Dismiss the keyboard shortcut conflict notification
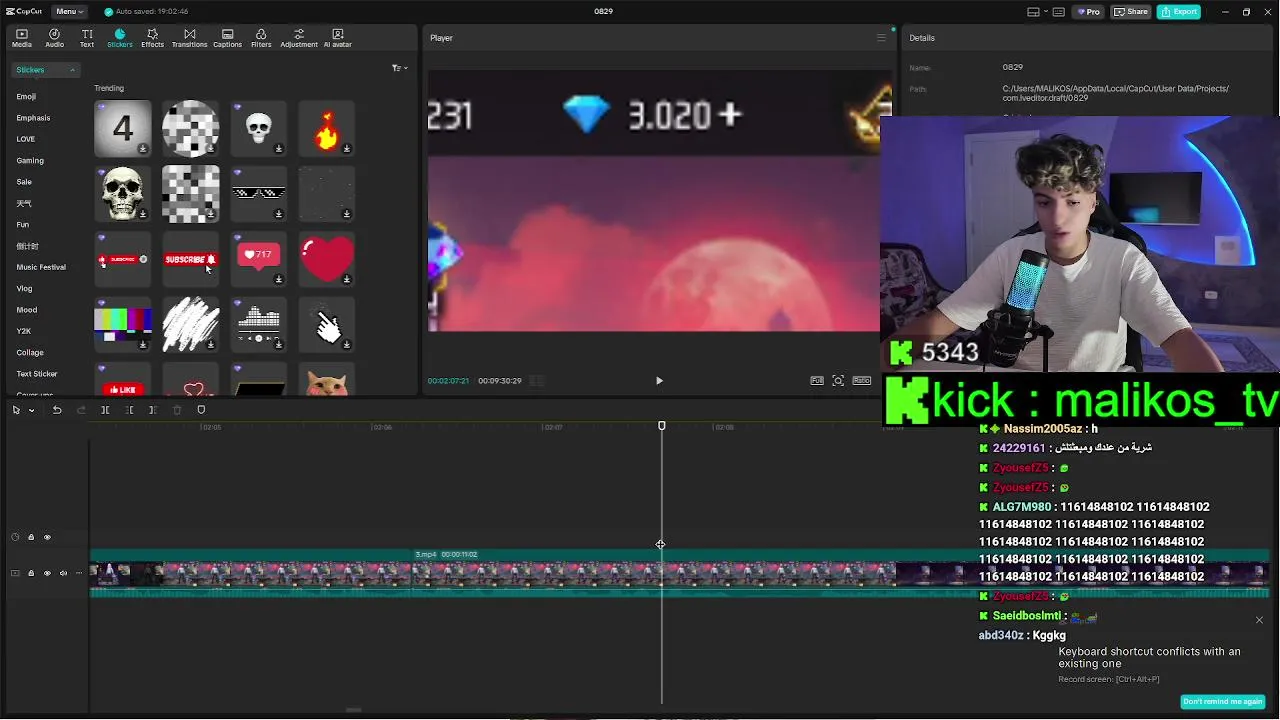Screen dimensions: 1280x720 pyautogui.click(x=1259, y=620)
